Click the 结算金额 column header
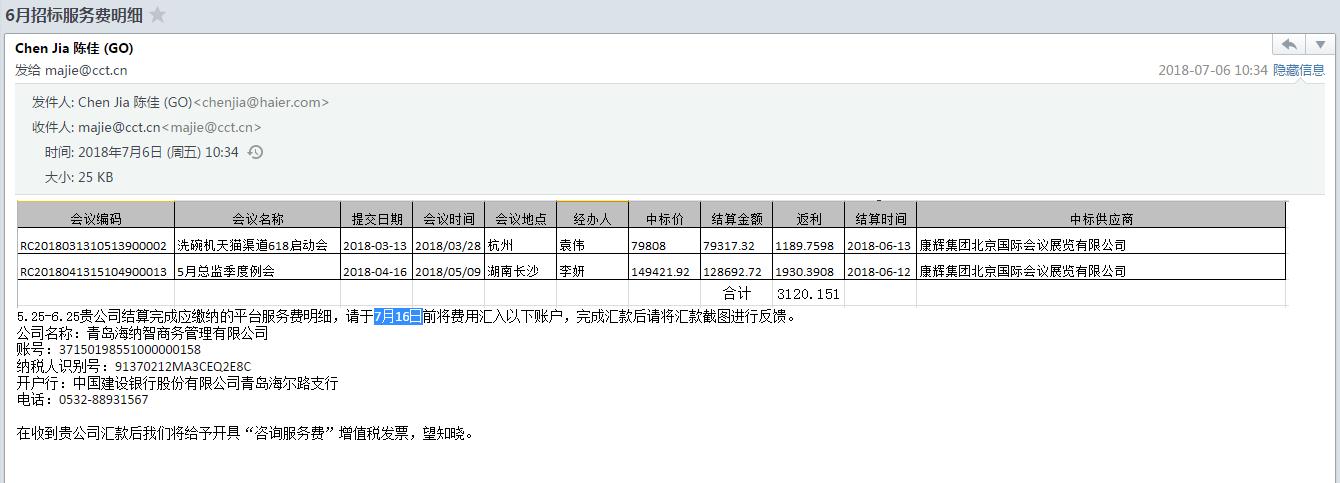The image size is (1340, 483). click(x=736, y=219)
